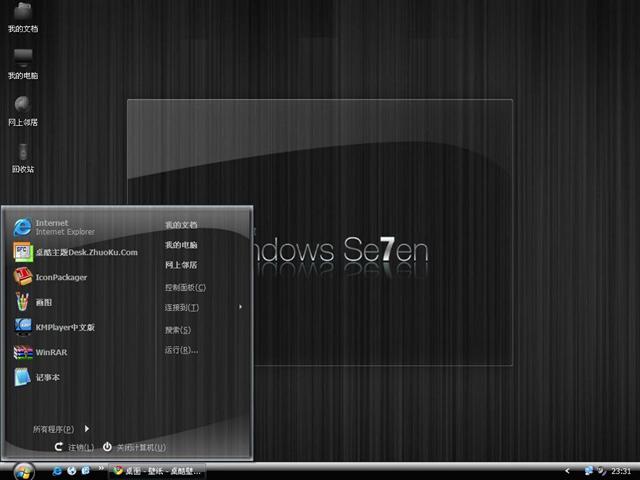Launch IconPackager from the Start menu

pos(50,277)
